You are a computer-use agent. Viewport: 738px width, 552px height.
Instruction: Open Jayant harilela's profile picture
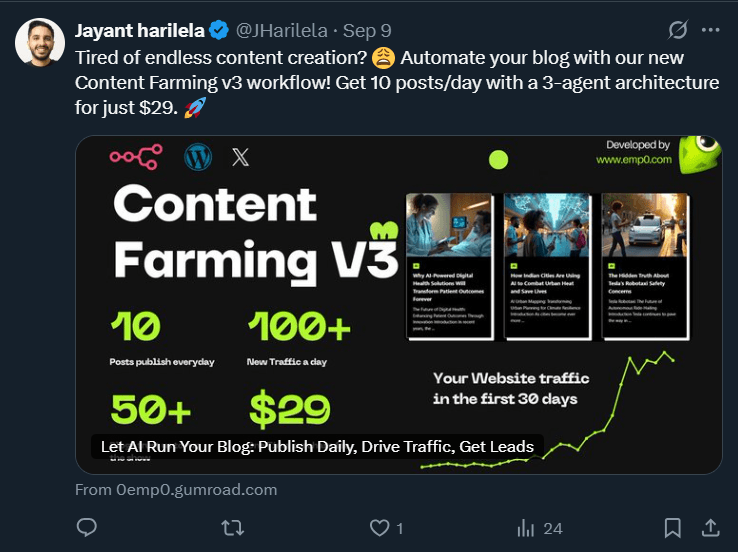point(36,39)
